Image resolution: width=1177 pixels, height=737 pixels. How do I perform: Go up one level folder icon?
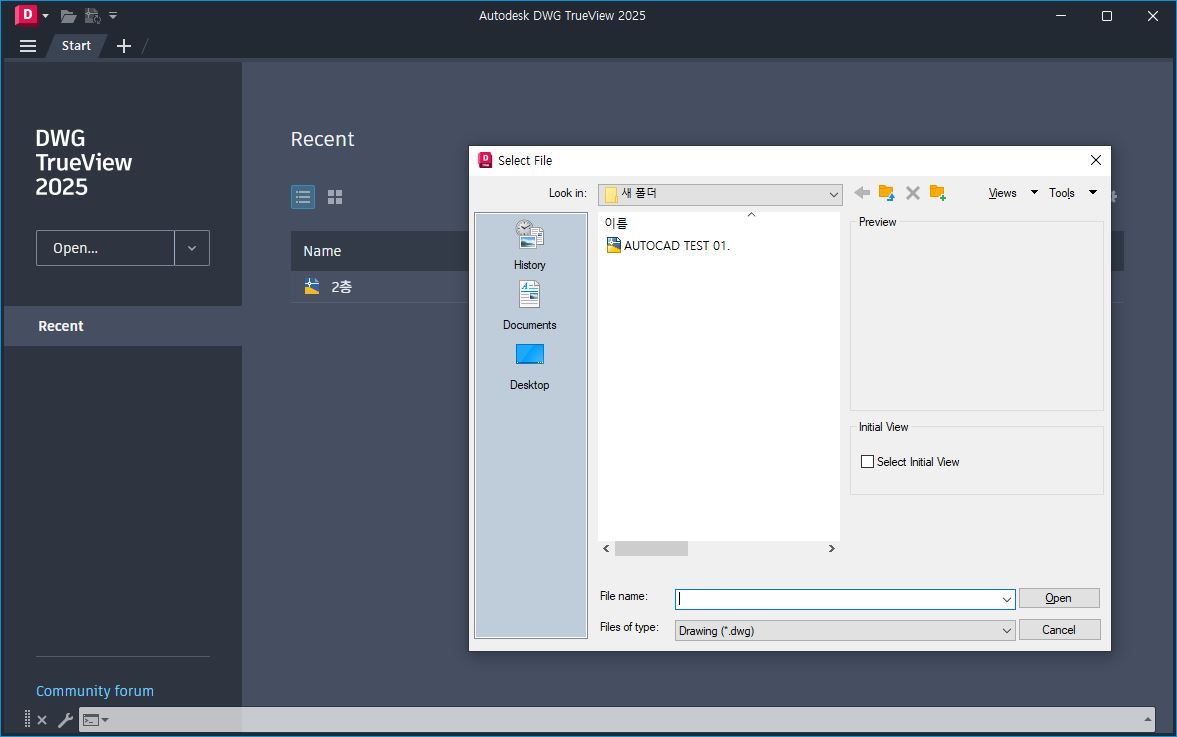tap(887, 193)
